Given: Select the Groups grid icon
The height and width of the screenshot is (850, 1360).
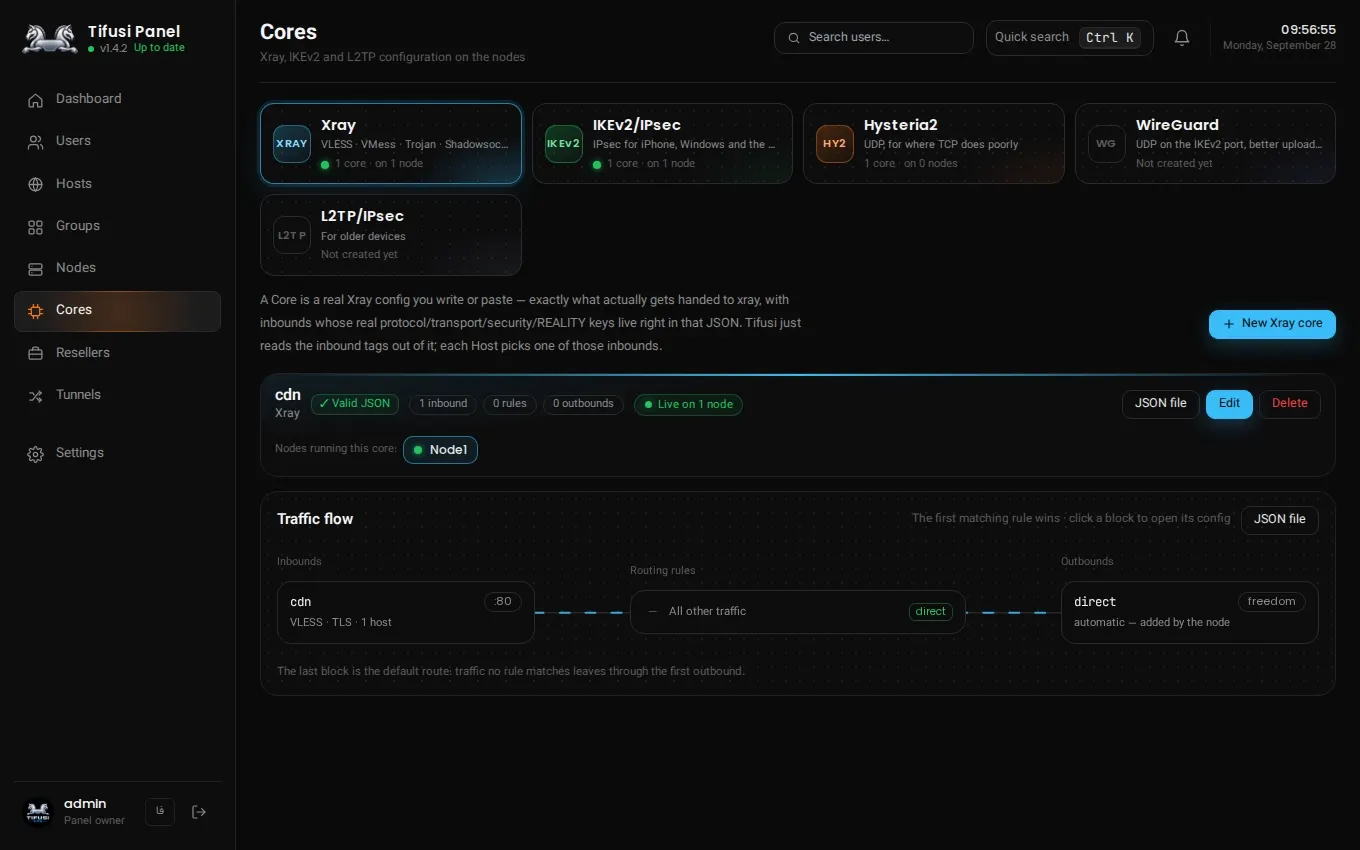Looking at the screenshot, I should coord(36,227).
